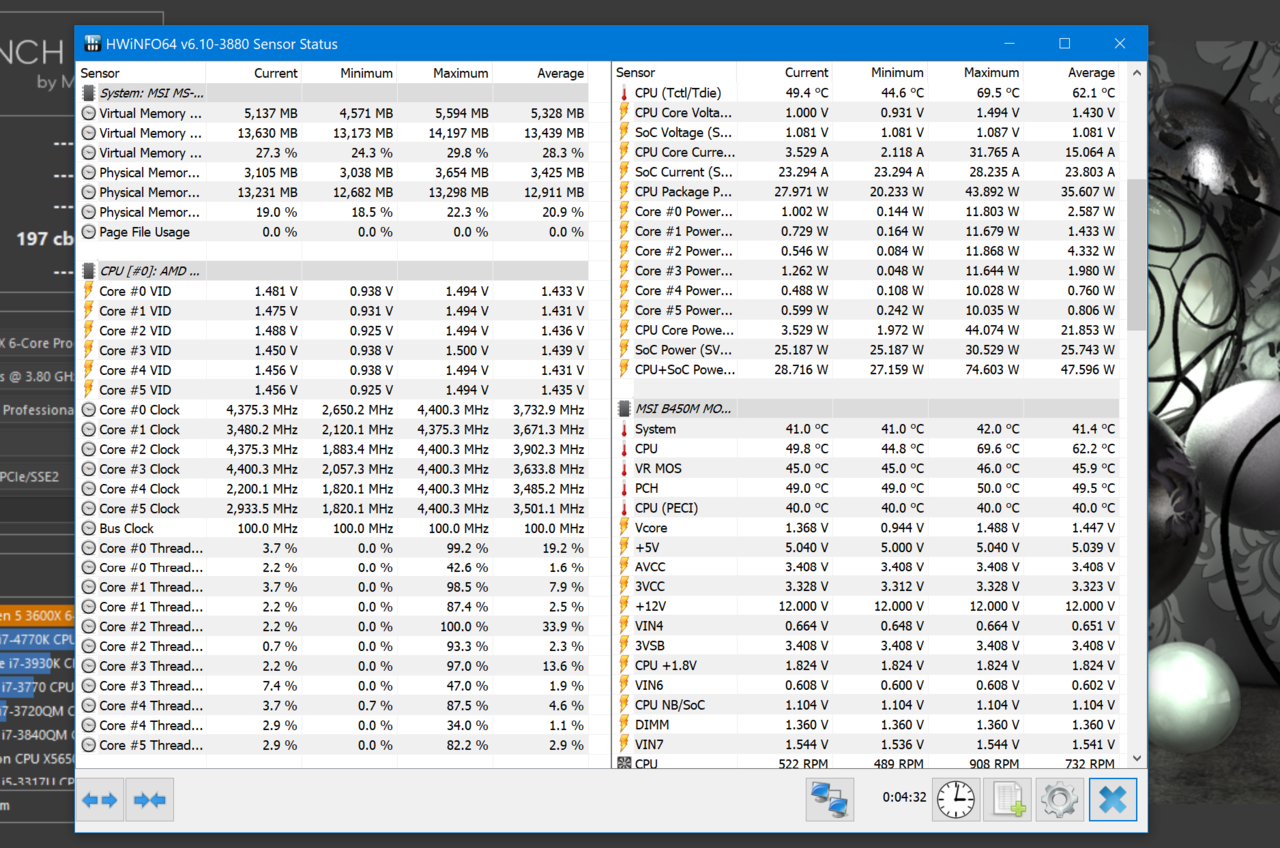Click the Average column header in the left pane
The height and width of the screenshot is (848, 1280).
tap(541, 73)
